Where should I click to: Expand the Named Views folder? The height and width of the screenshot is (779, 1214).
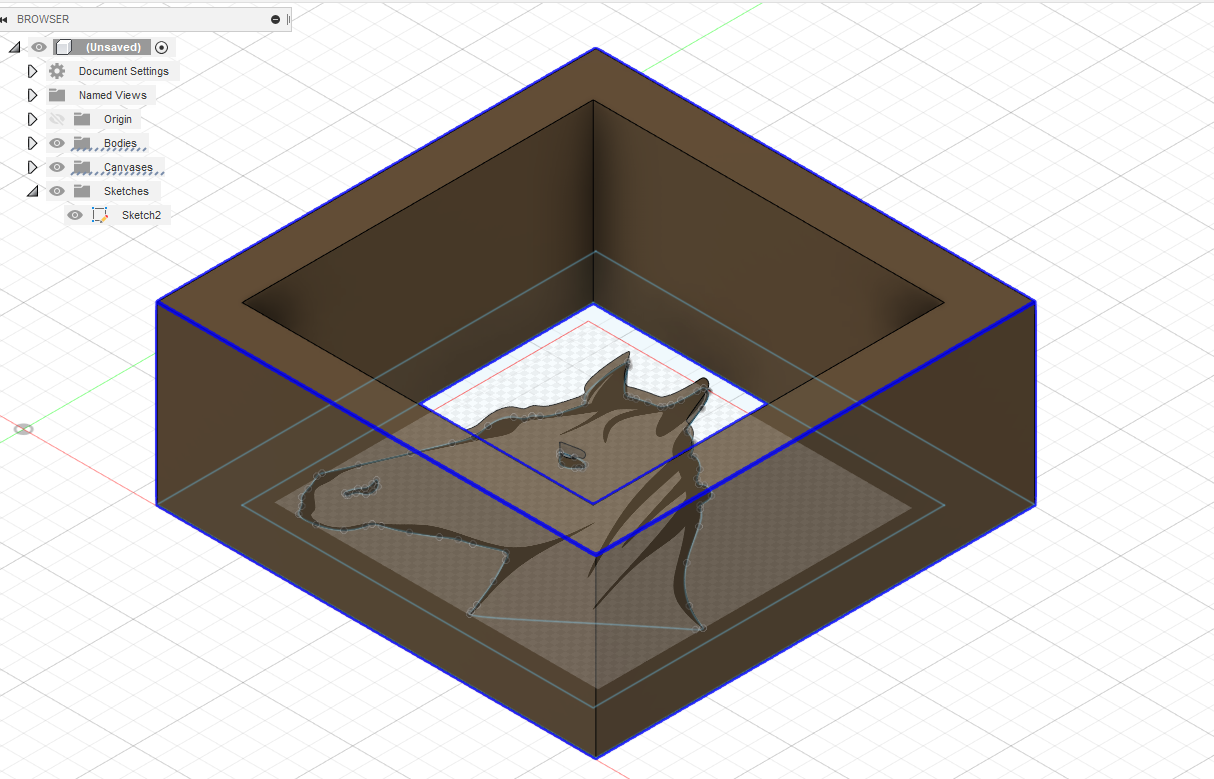pos(32,95)
